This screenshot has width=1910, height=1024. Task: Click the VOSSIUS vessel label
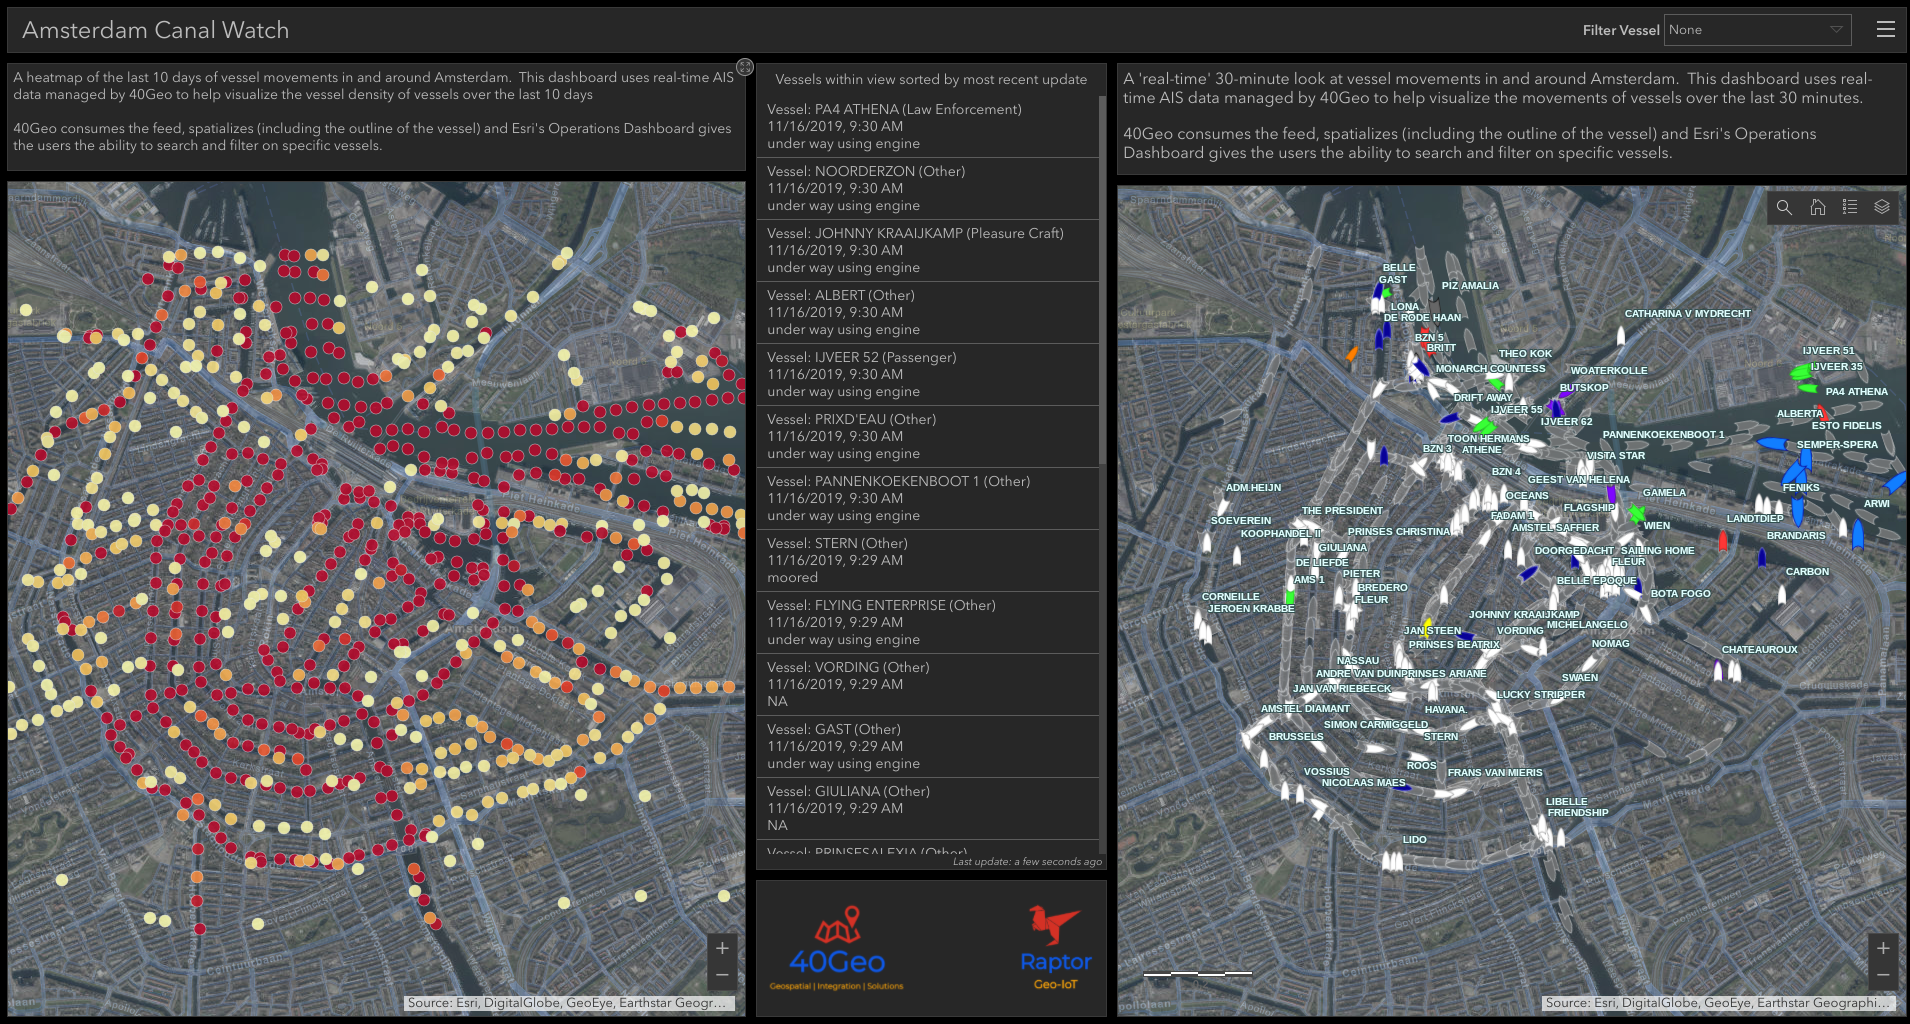pos(1326,772)
